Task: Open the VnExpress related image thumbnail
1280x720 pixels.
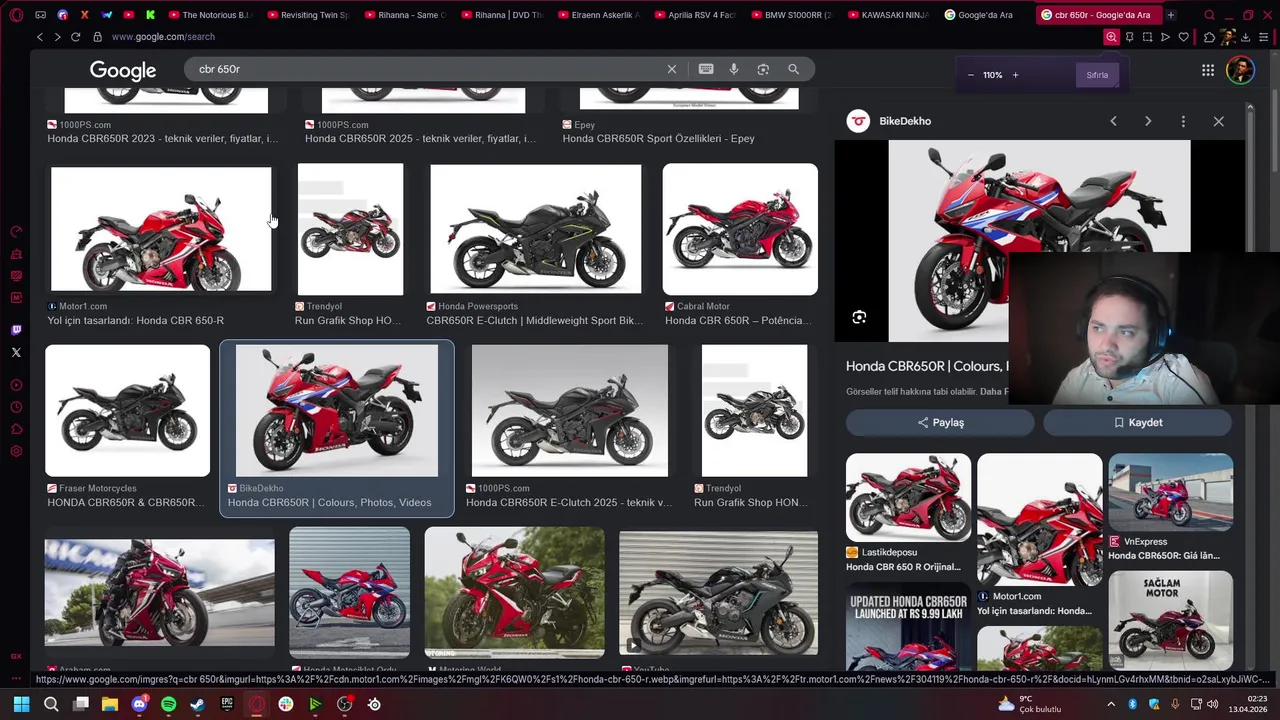Action: [x=1170, y=492]
